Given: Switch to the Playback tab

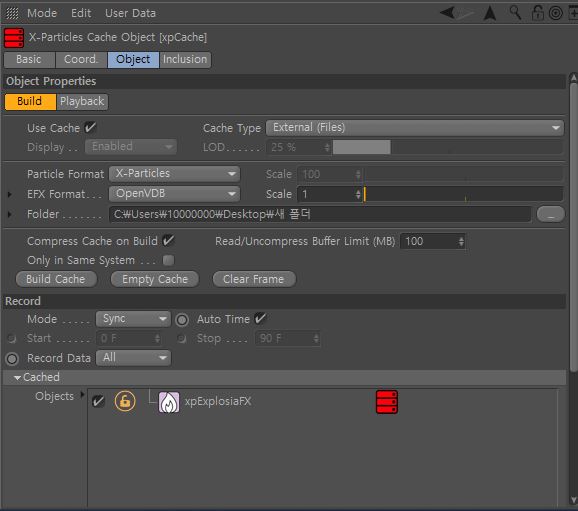Looking at the screenshot, I should (82, 101).
